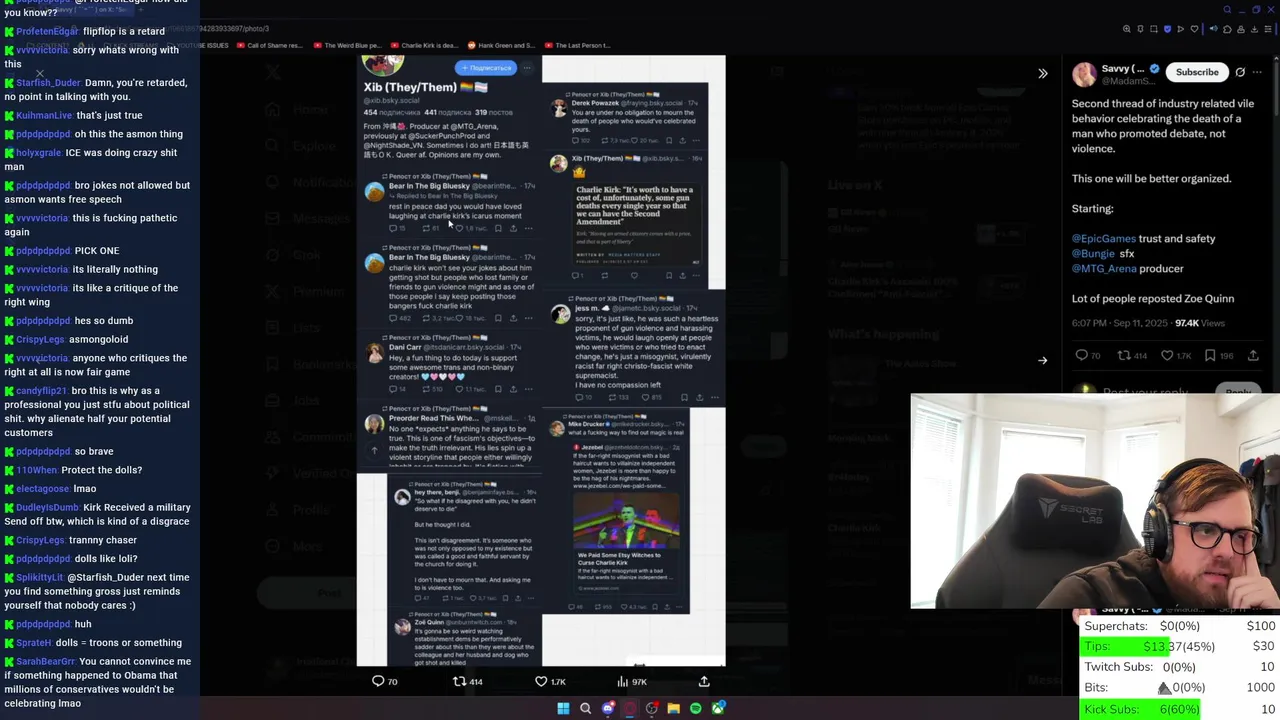Click chat username holyxgrale
The height and width of the screenshot is (720, 1280).
(43, 153)
